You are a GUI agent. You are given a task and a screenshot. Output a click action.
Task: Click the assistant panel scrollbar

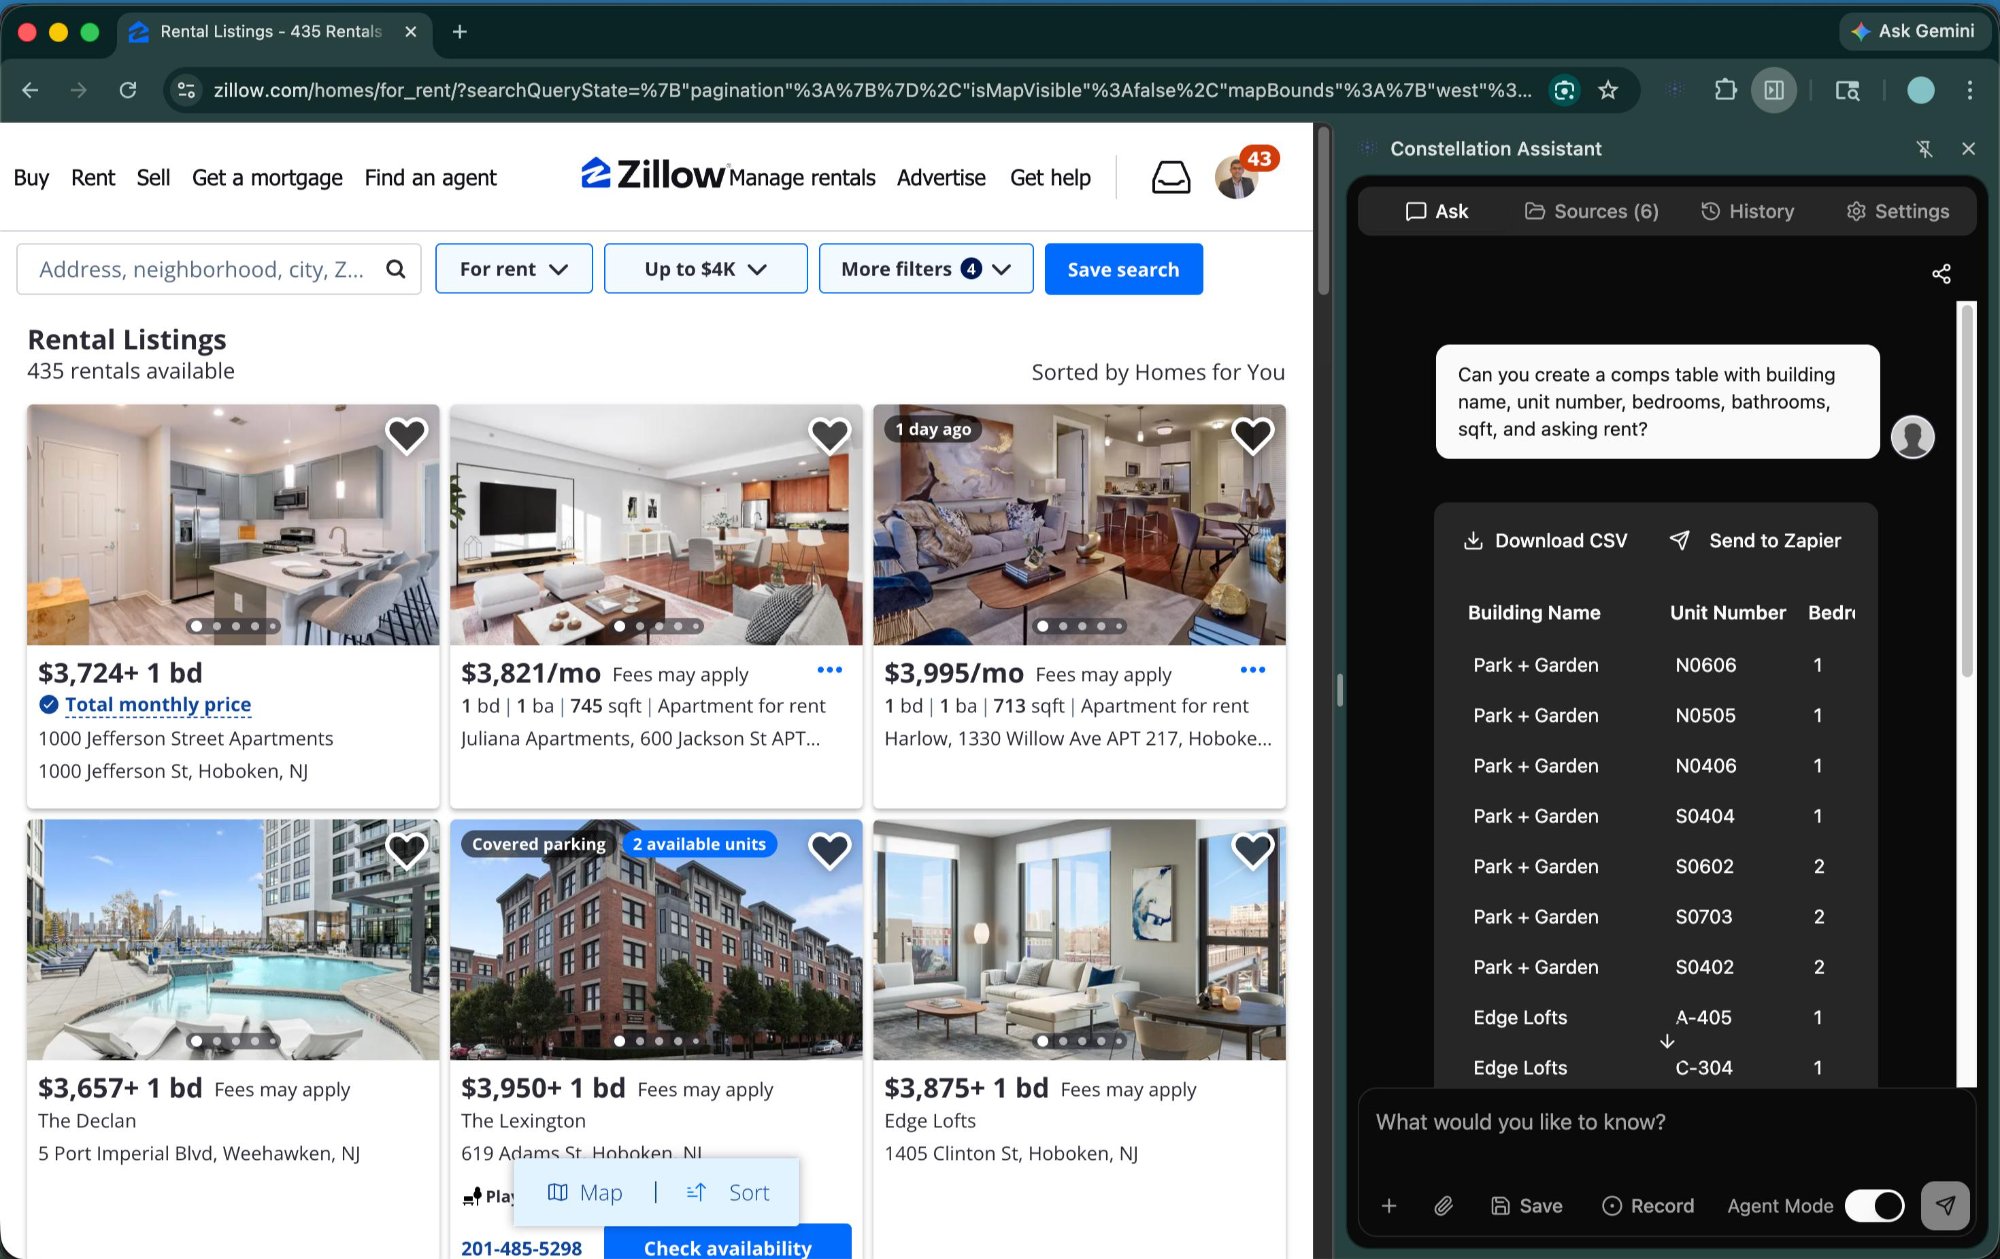point(1967,490)
